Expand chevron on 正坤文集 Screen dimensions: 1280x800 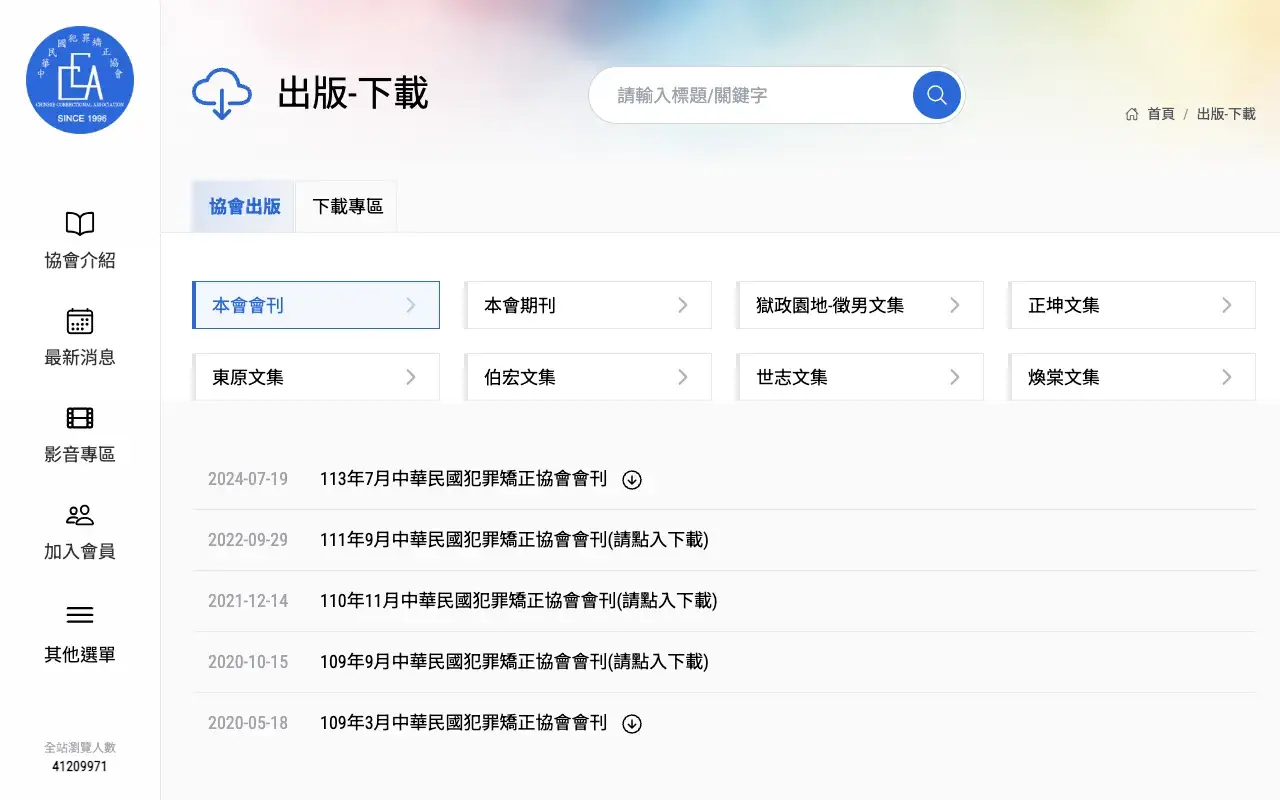click(1227, 305)
